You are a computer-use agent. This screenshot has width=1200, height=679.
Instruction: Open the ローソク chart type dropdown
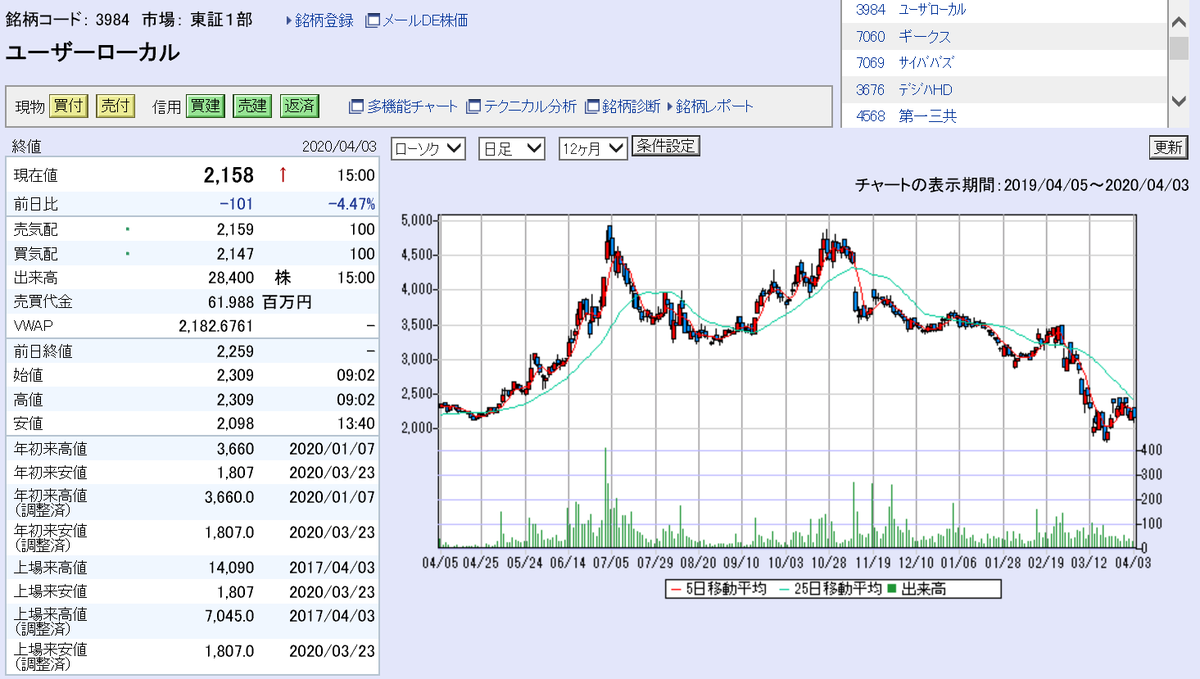[428, 148]
